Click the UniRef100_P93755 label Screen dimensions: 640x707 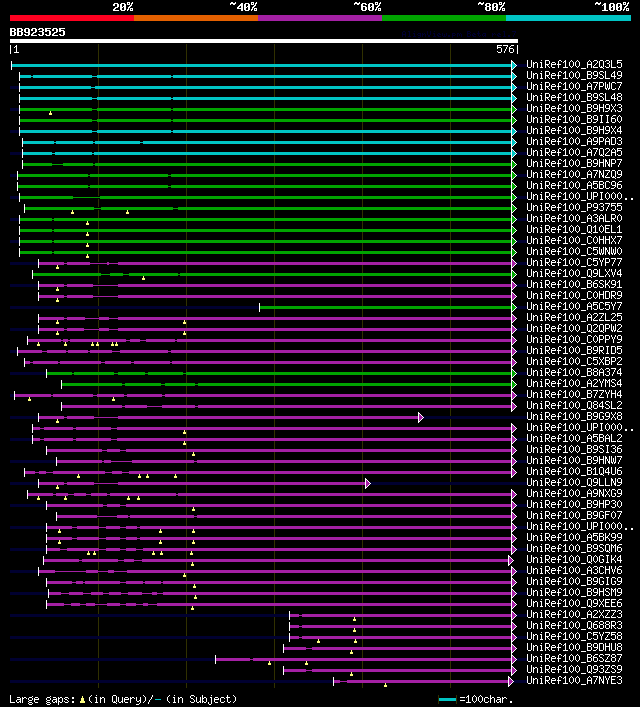[x=574, y=207]
